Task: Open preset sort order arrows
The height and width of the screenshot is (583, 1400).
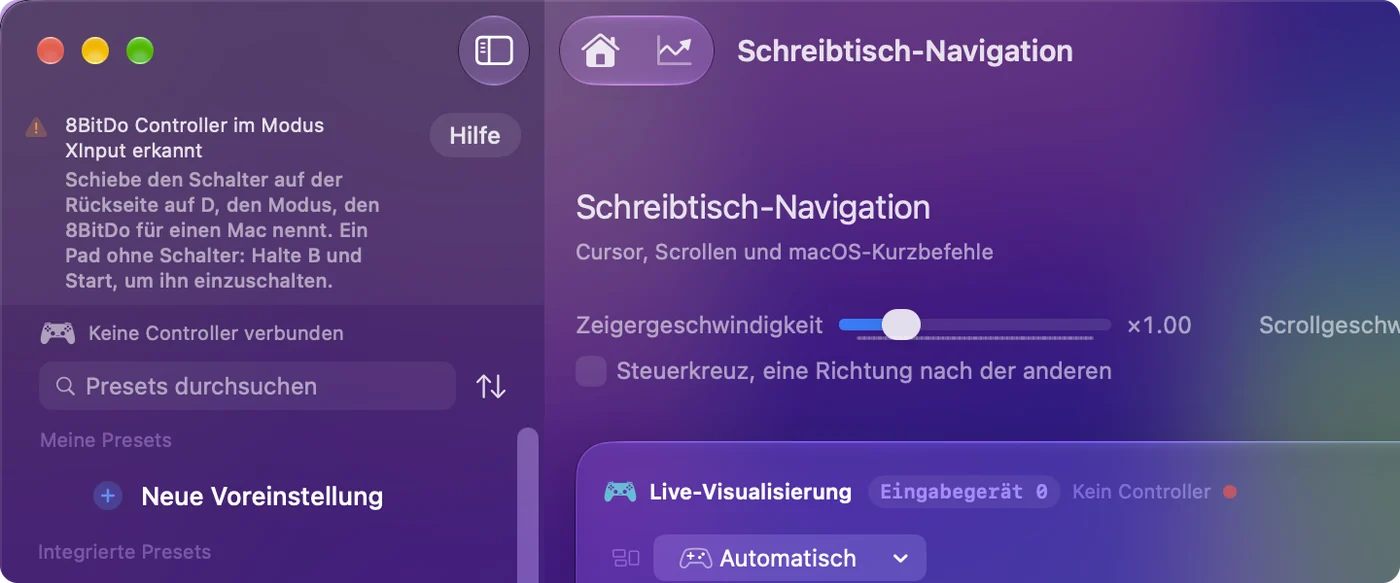Action: click(x=490, y=386)
